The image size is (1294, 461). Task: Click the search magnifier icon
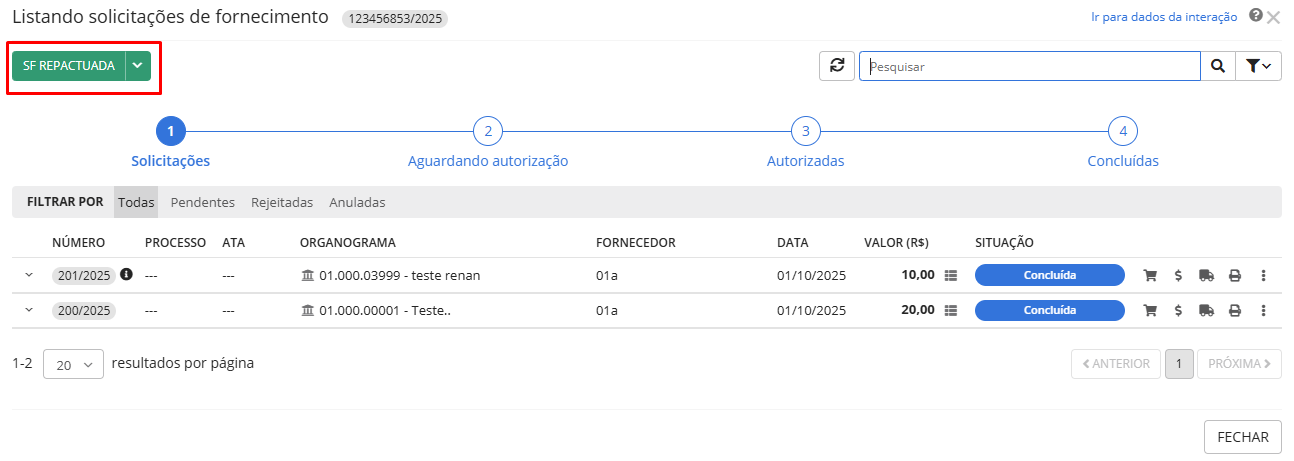pos(1218,66)
